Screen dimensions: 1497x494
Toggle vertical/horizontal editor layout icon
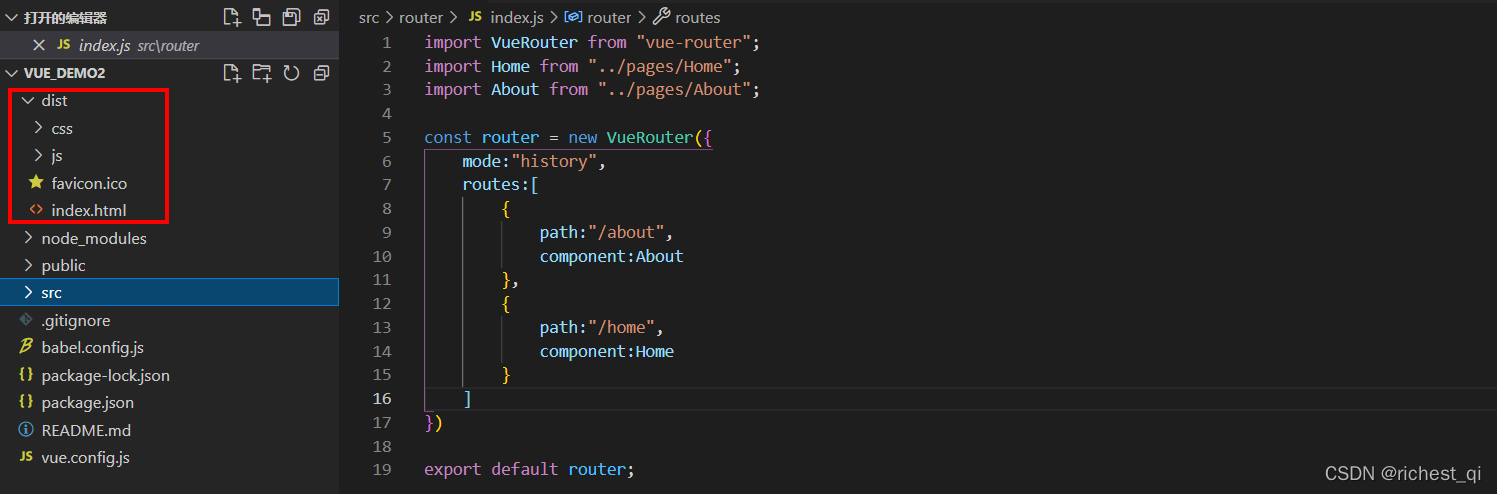pyautogui.click(x=261, y=17)
